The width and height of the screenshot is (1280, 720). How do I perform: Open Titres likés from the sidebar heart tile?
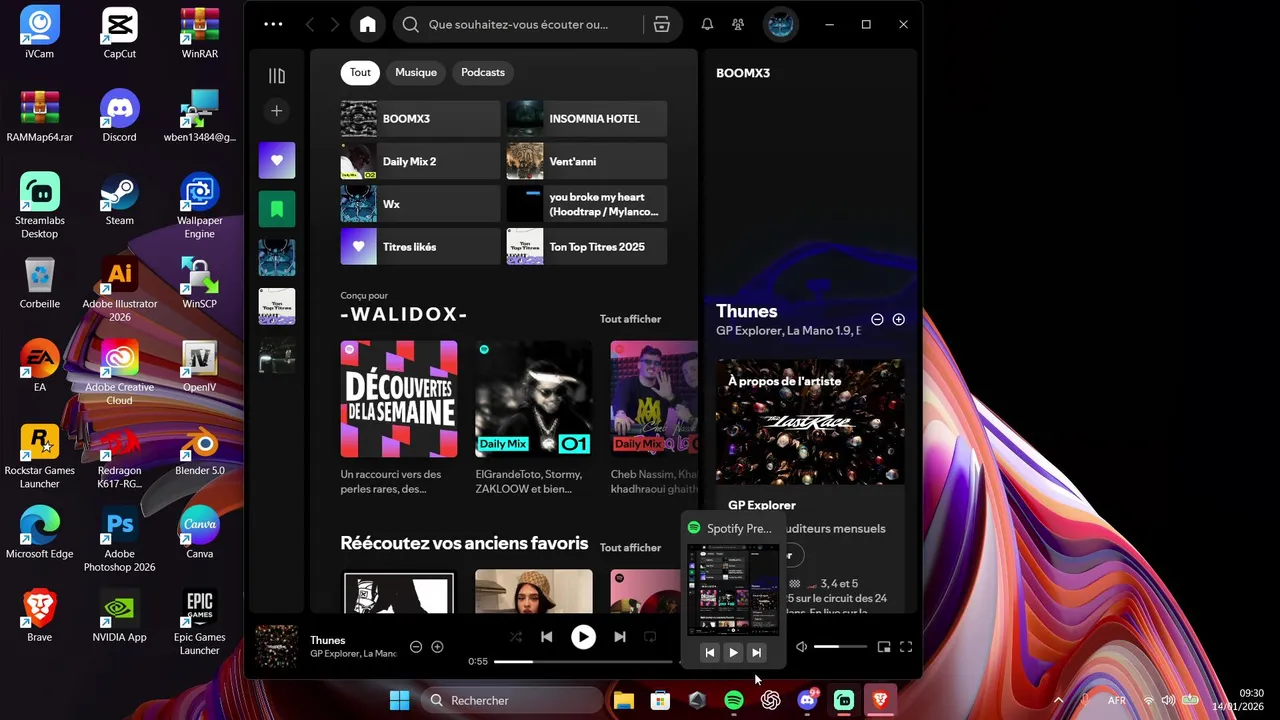277,160
